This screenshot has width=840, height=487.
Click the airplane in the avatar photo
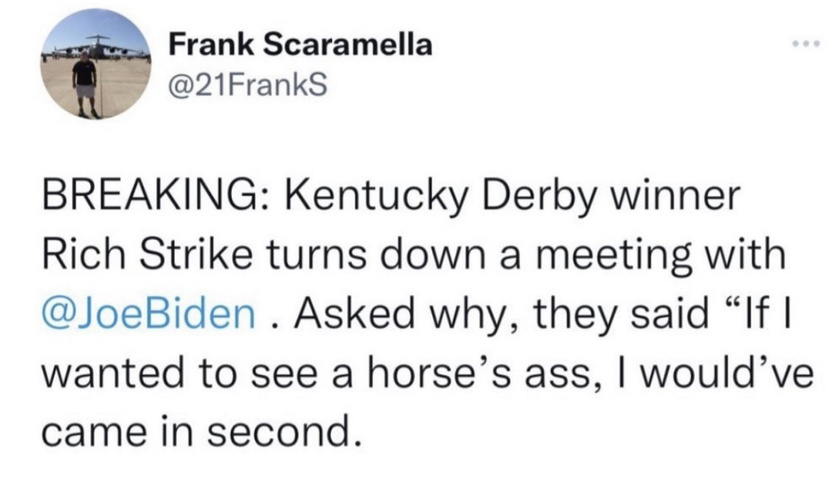coord(98,46)
